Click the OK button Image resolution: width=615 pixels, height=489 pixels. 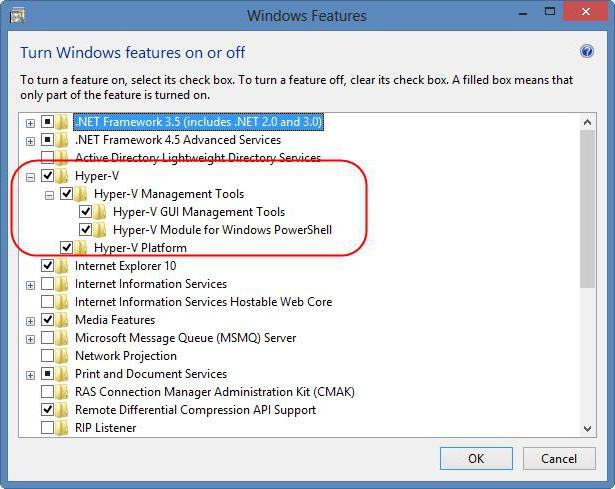[476, 459]
